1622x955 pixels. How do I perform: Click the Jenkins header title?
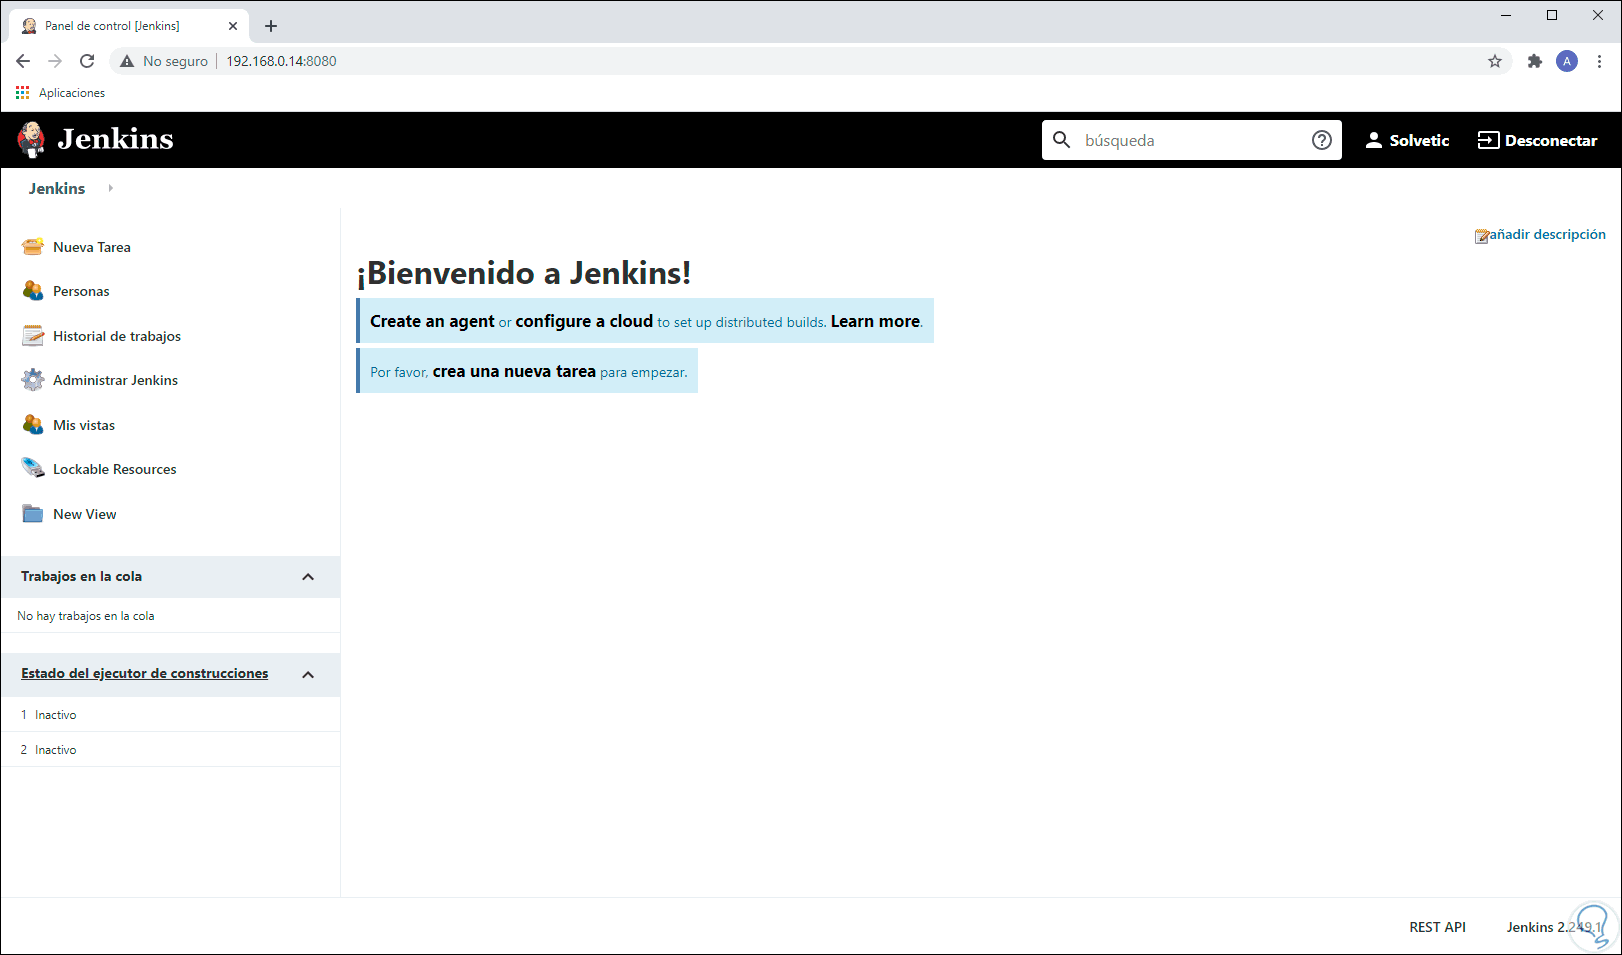[115, 139]
